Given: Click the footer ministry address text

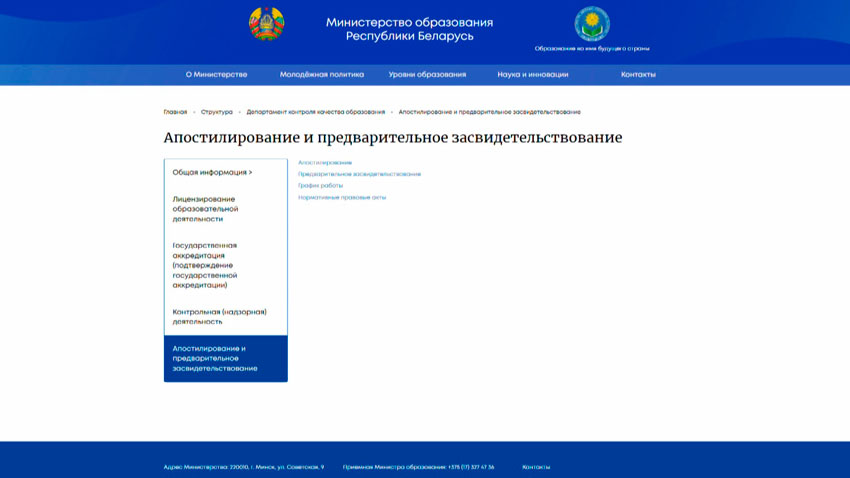Looking at the screenshot, I should coord(244,467).
